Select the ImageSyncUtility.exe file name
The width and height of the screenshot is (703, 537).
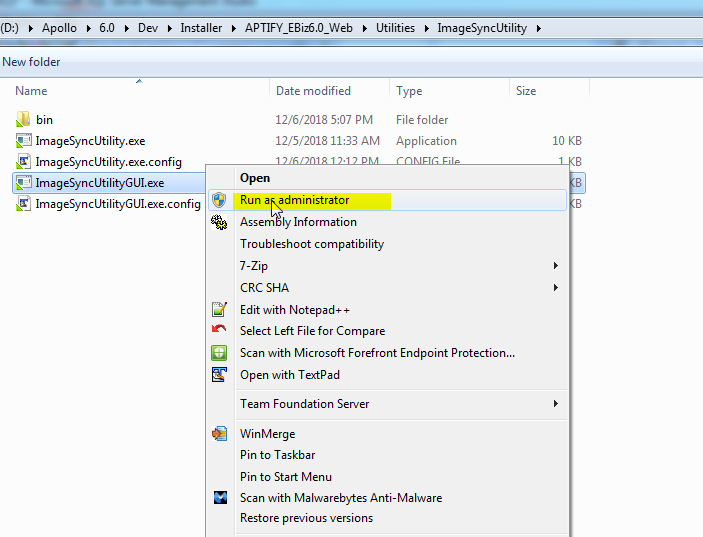pyautogui.click(x=90, y=141)
